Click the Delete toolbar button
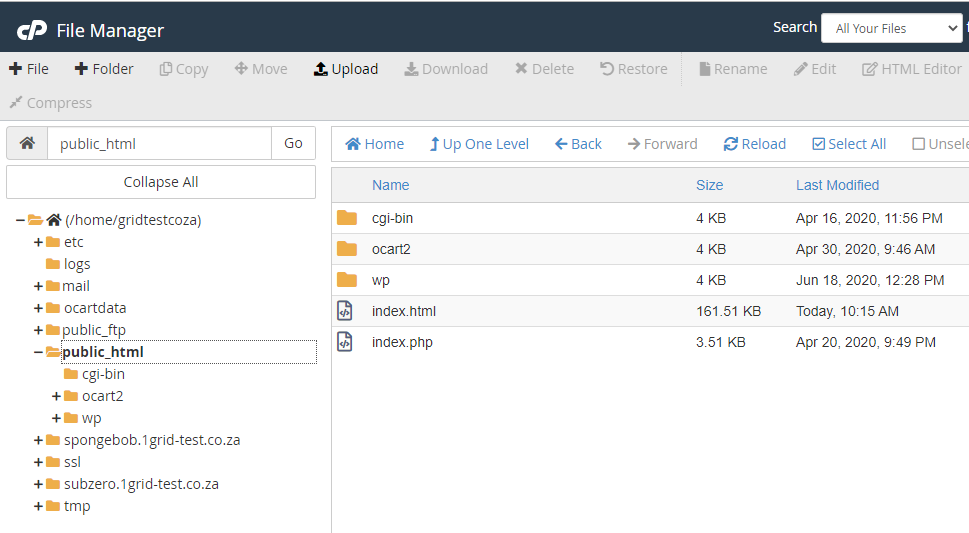This screenshot has width=969, height=533. 544,69
